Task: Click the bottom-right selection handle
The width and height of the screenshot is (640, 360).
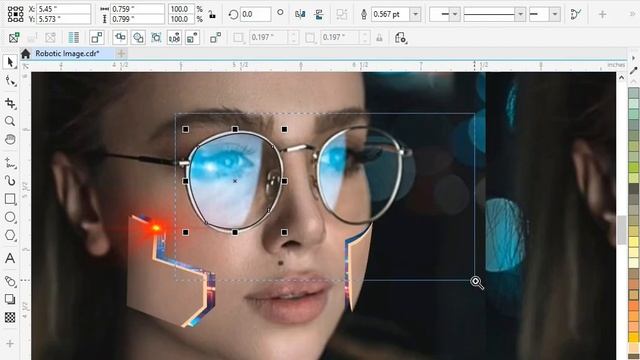Action: pyautogui.click(x=284, y=232)
